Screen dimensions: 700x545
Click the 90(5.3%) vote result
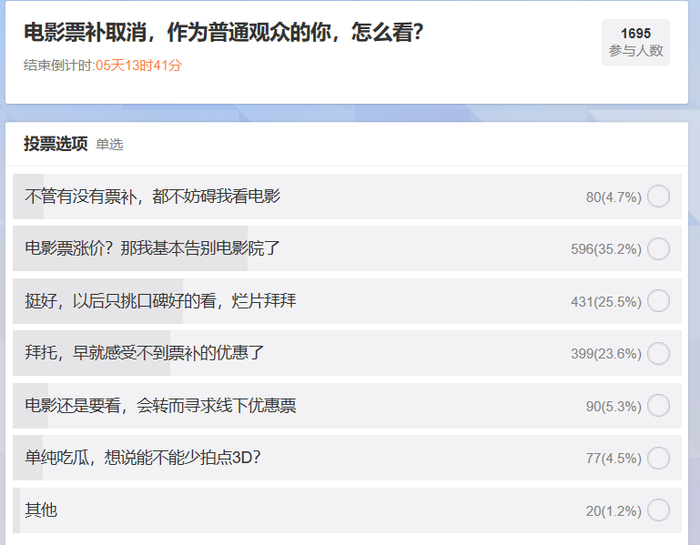point(613,406)
